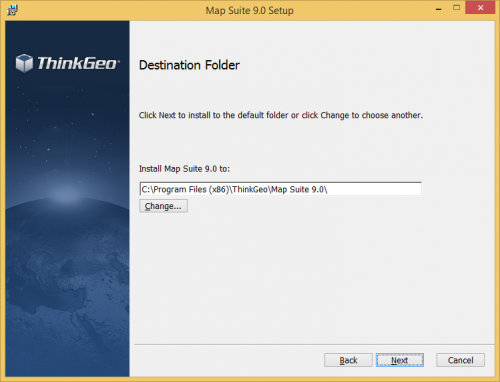Click the 'Install Map Suite 9.0 to:' label

(184, 169)
